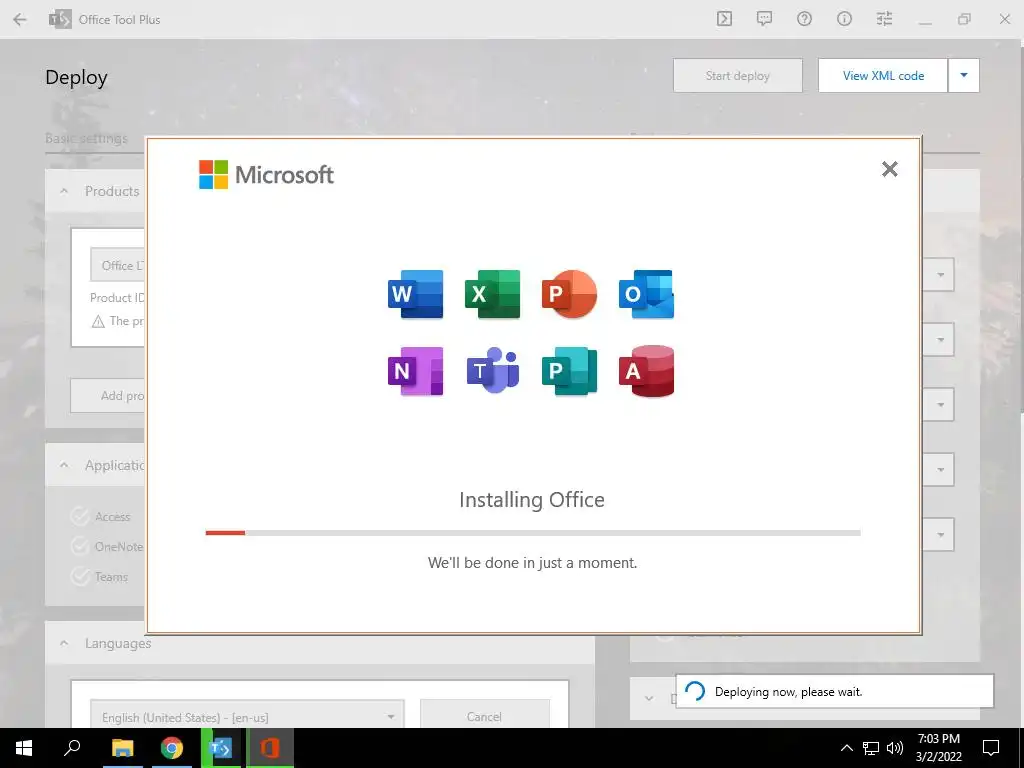Click the Excel icon in installer
The image size is (1024, 768).
point(492,294)
